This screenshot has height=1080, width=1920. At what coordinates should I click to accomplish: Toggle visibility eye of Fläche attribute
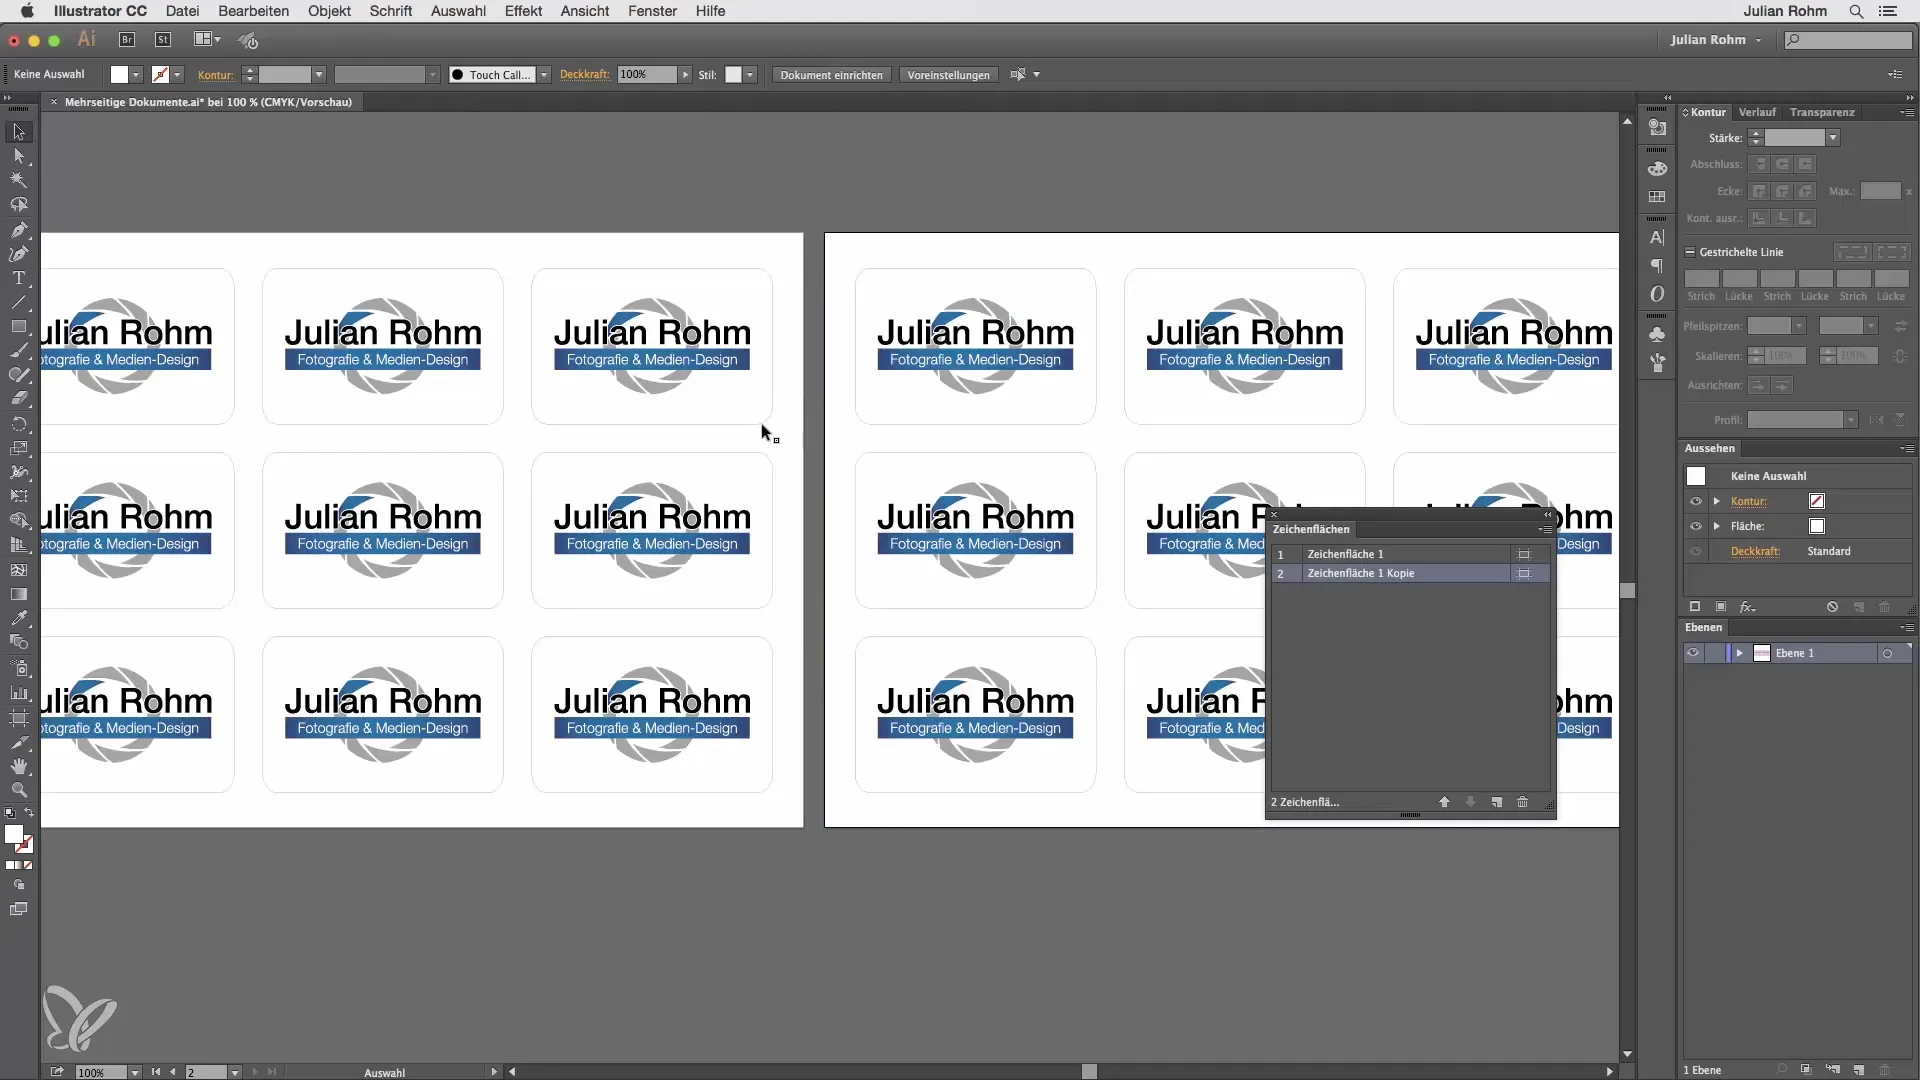1696,526
